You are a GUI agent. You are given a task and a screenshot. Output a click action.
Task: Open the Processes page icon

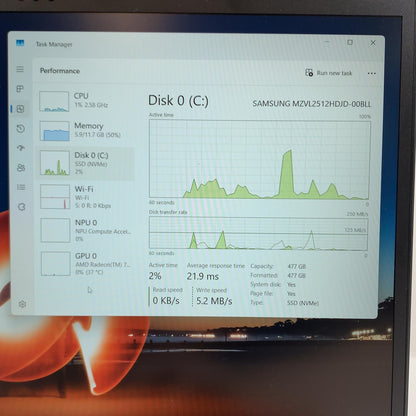20,89
